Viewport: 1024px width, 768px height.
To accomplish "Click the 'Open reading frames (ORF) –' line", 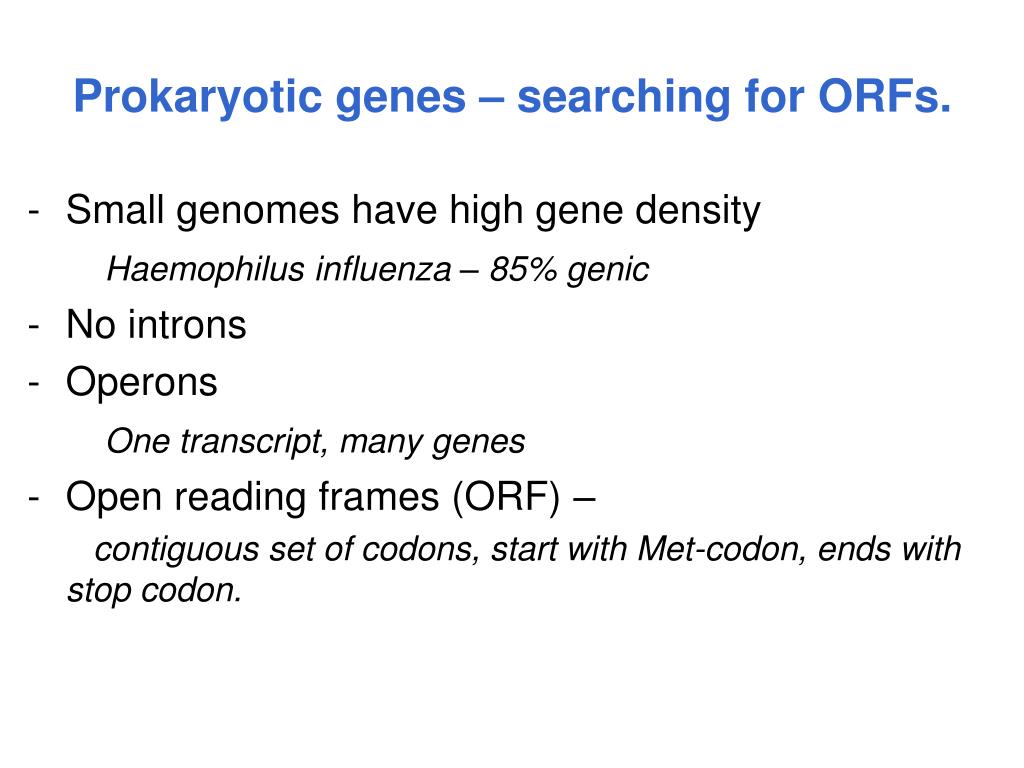I will click(x=330, y=498).
